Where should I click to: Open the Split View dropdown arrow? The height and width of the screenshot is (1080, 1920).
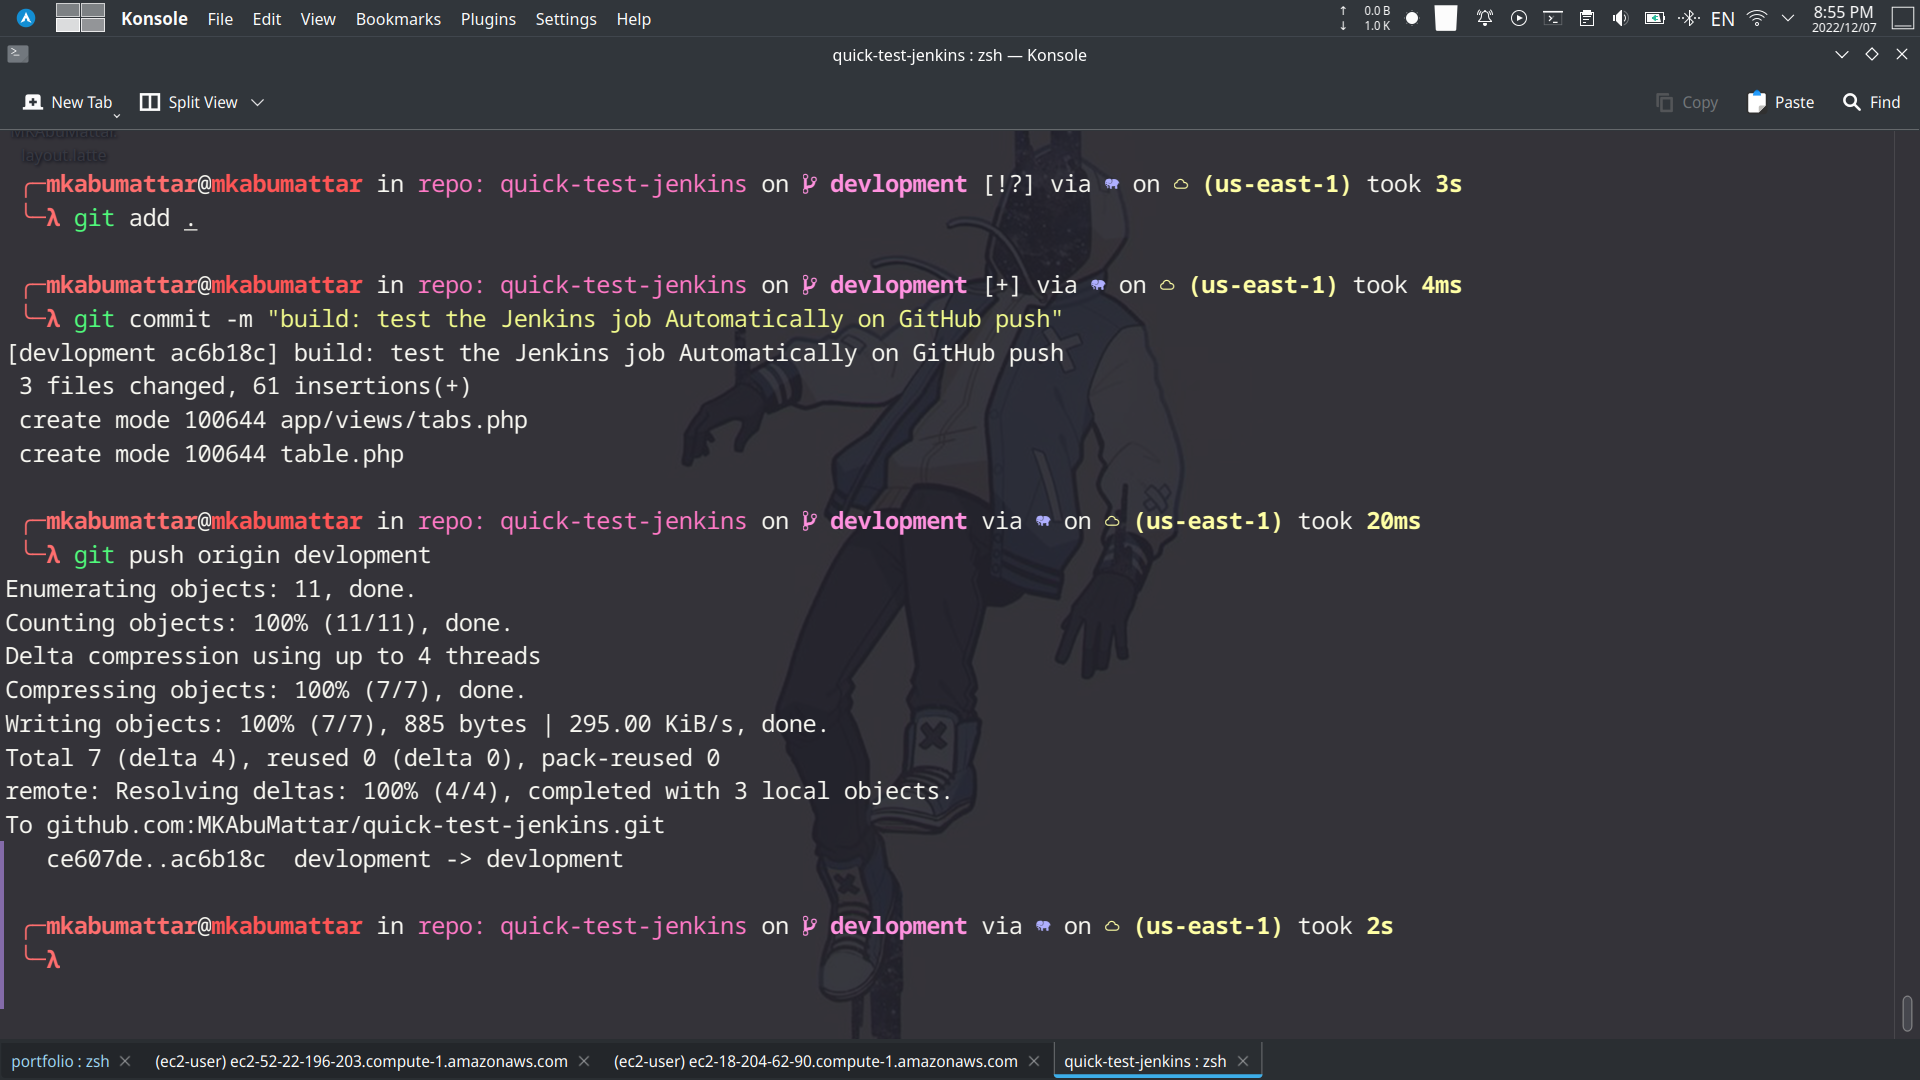[257, 102]
